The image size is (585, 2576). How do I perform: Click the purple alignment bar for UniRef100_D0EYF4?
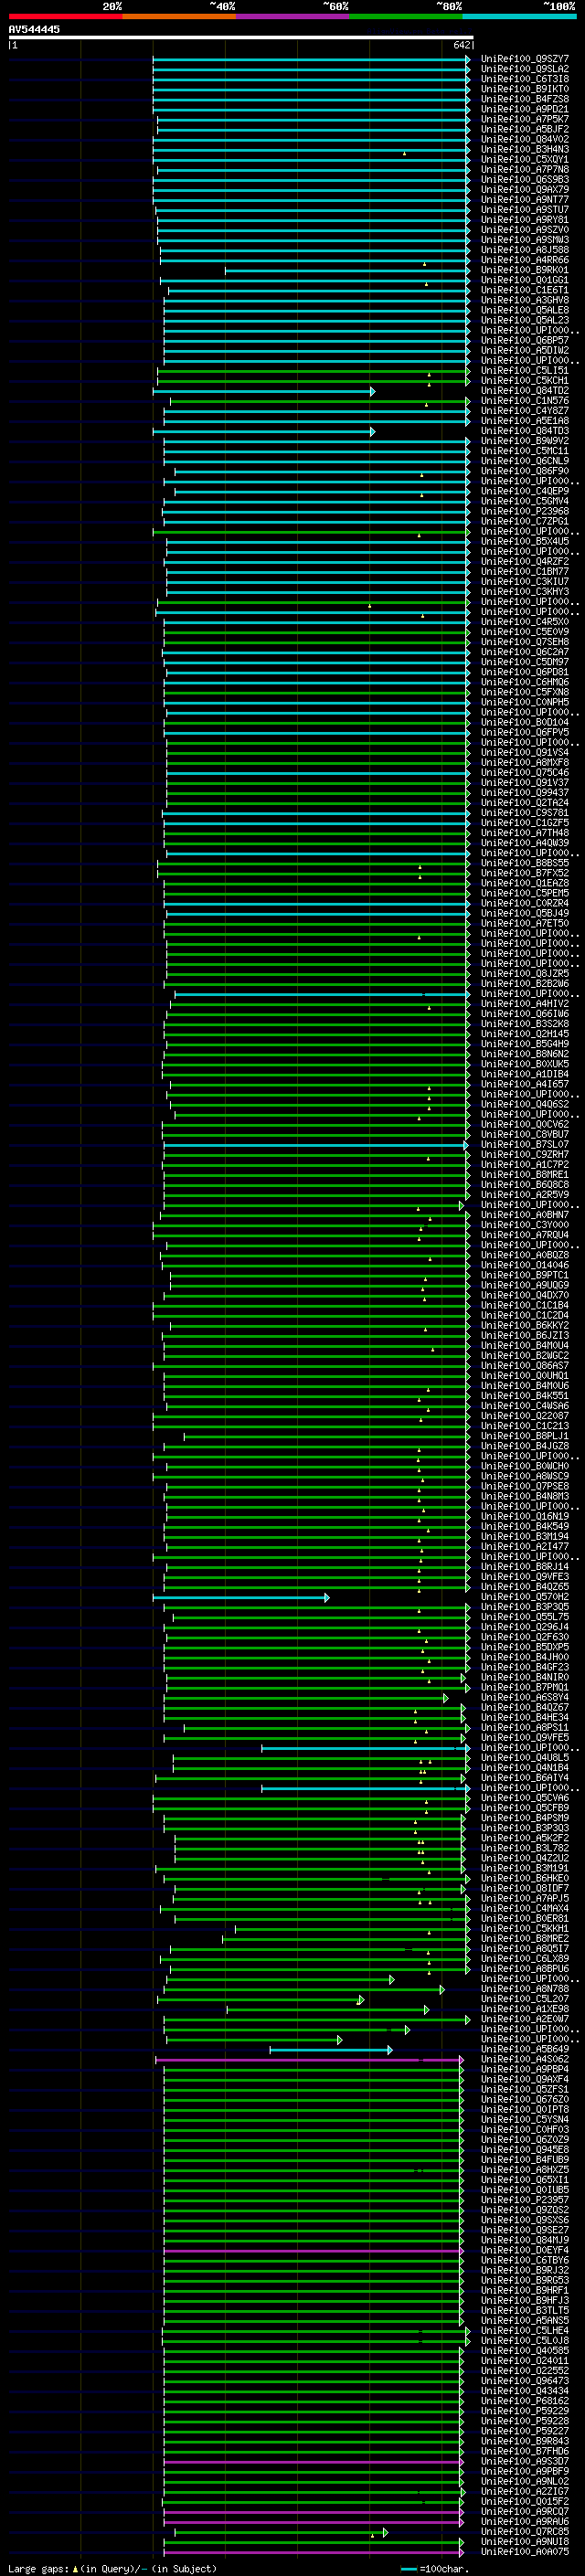point(313,2252)
